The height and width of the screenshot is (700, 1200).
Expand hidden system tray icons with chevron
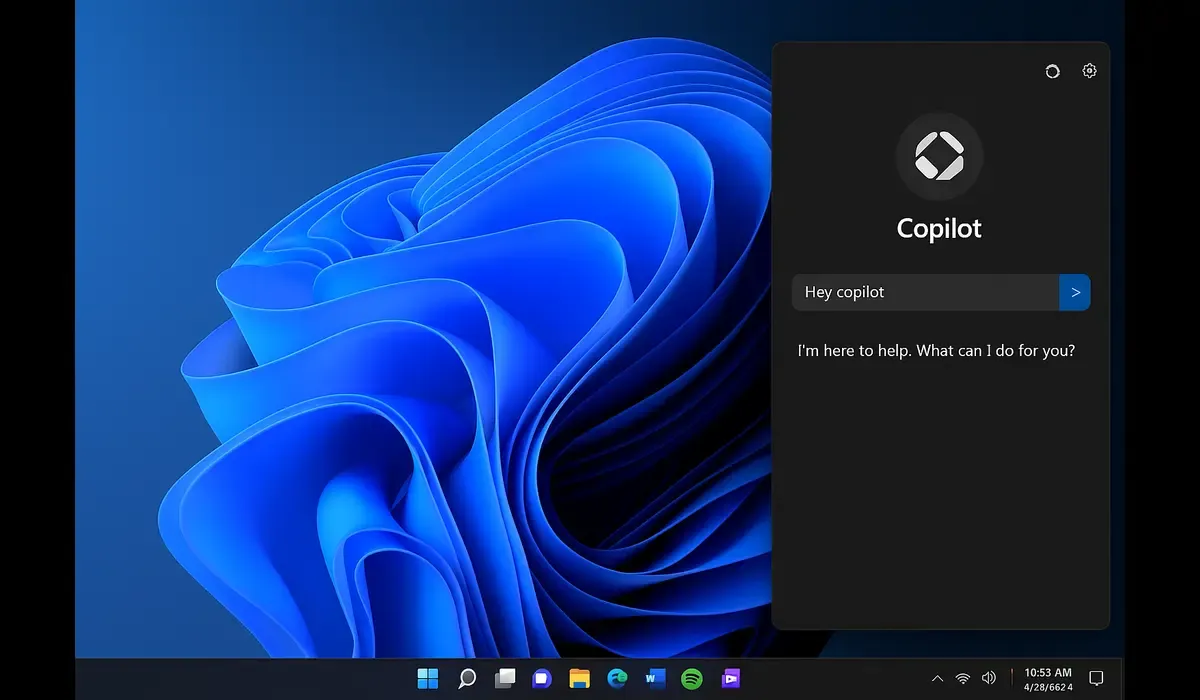click(x=937, y=678)
